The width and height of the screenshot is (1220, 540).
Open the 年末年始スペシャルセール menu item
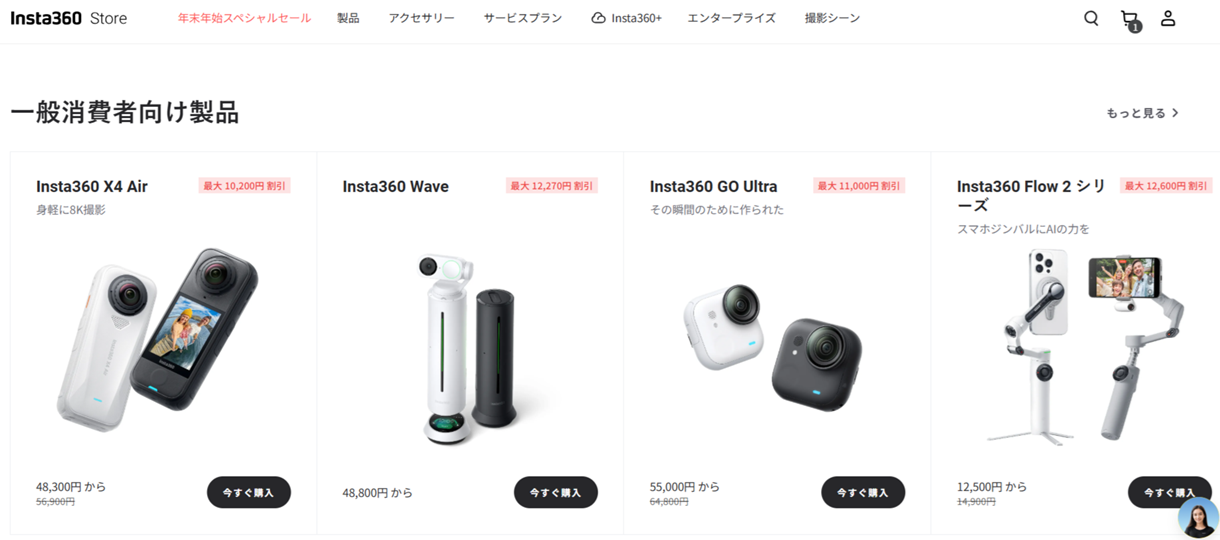coord(244,18)
